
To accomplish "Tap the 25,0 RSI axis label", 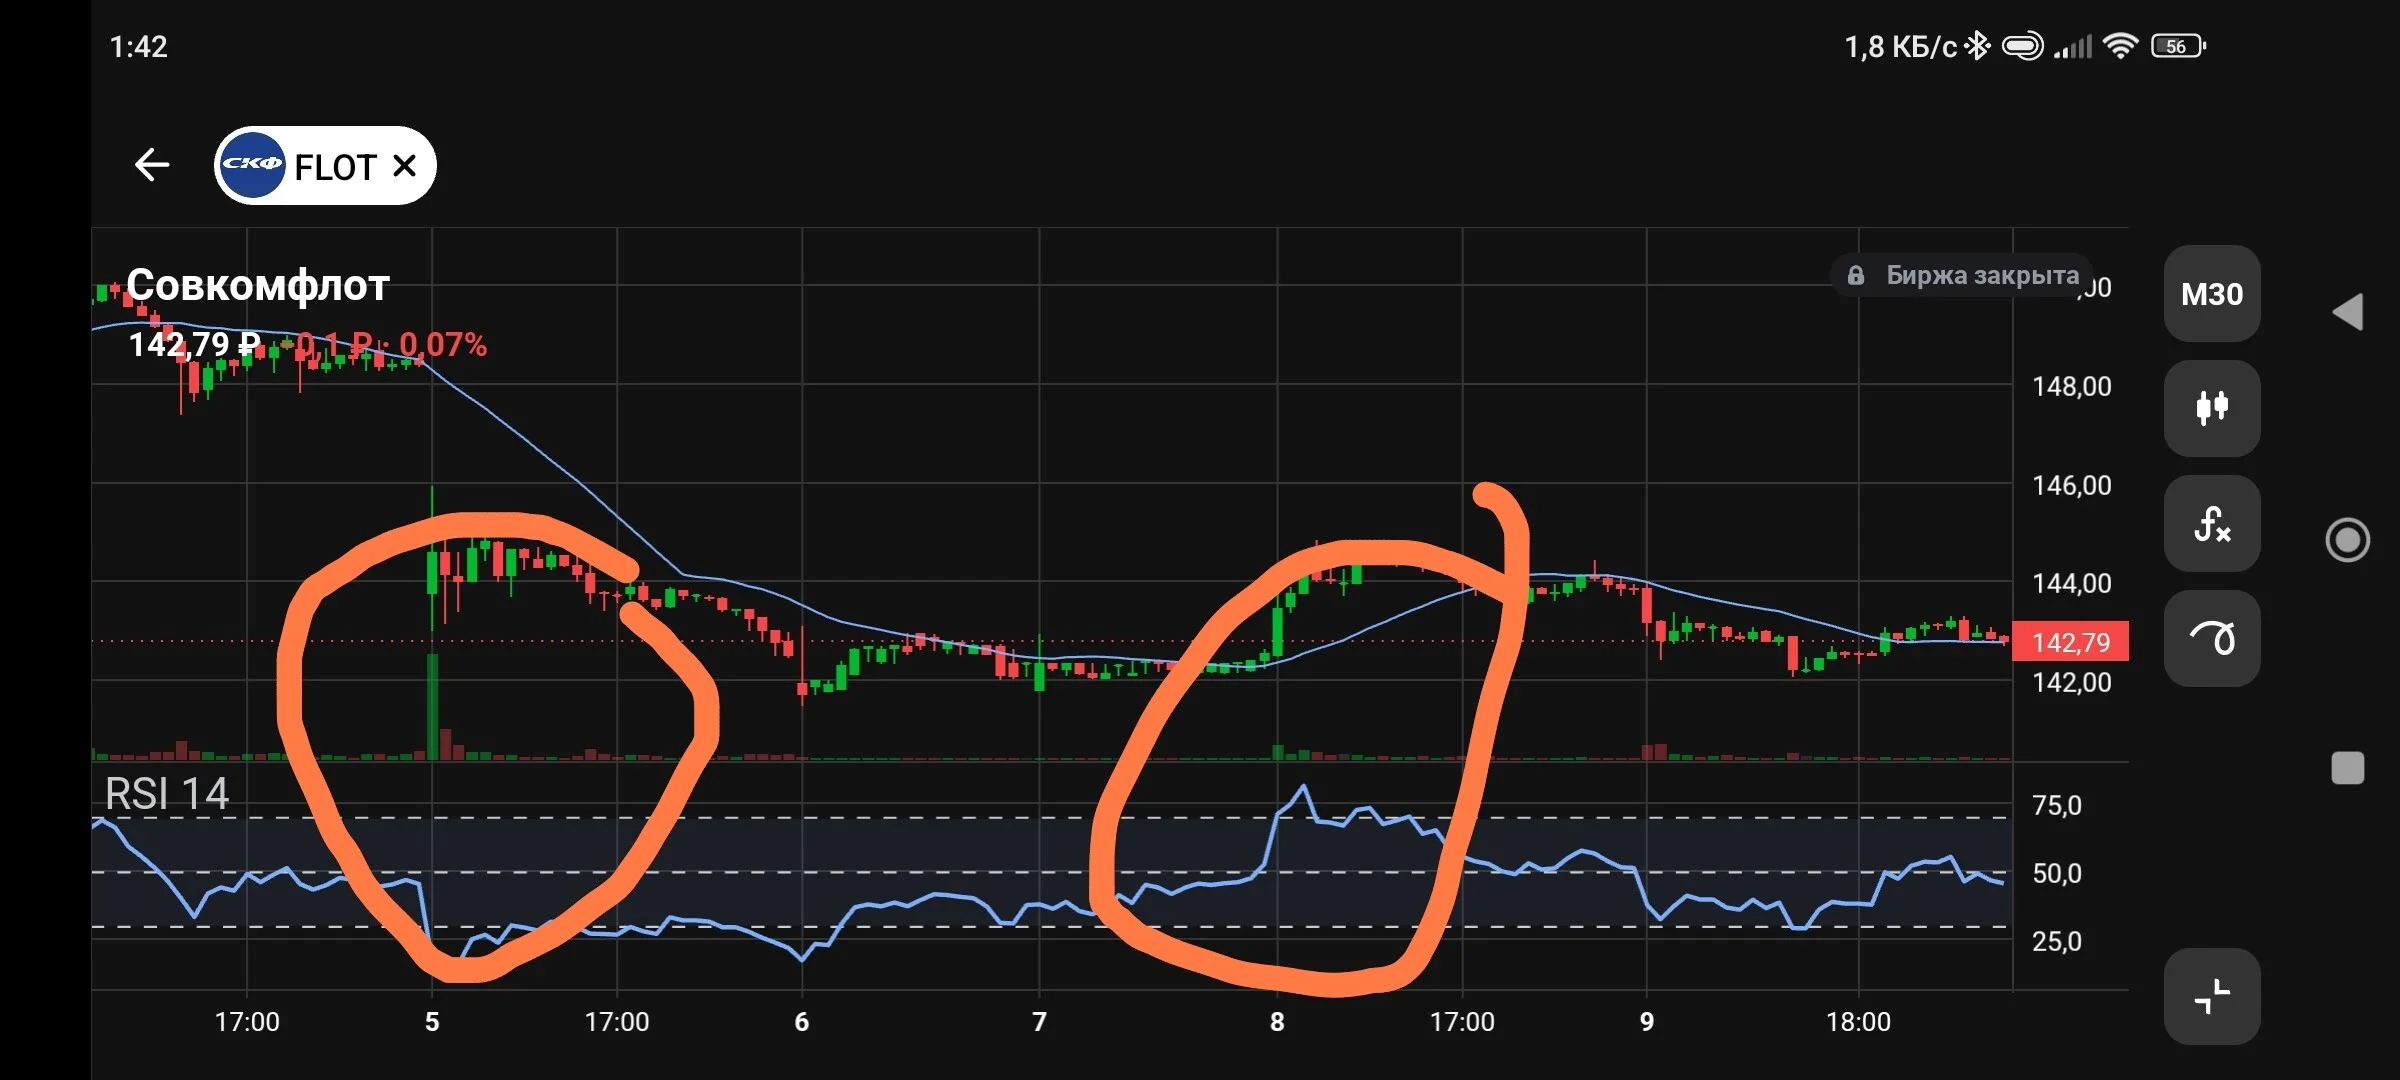I will tap(2057, 942).
